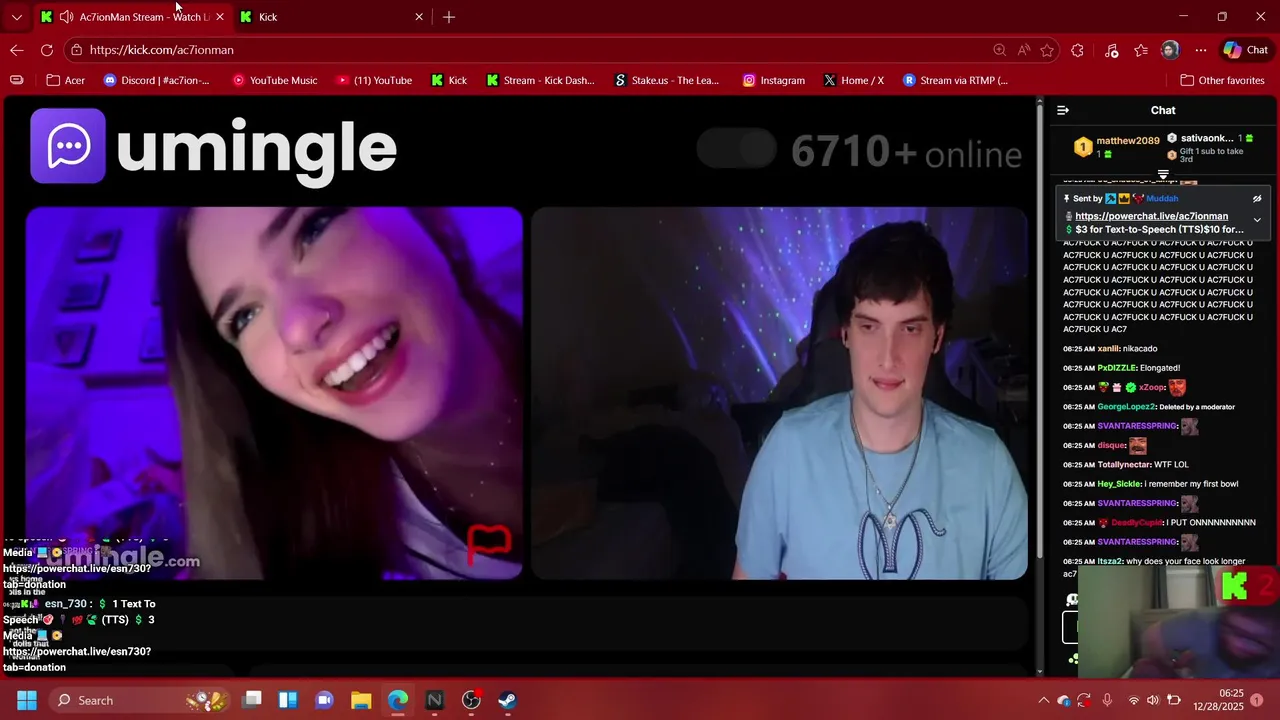
Task: Close the second Kick tab
Action: 419,17
